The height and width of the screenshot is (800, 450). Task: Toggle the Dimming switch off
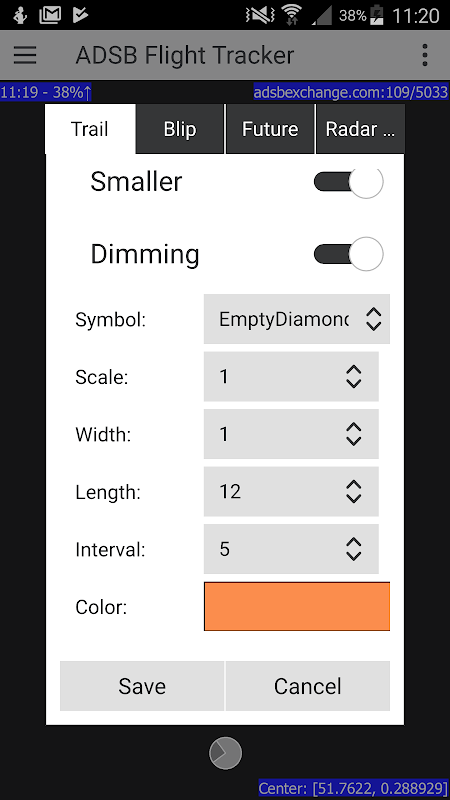click(x=348, y=254)
